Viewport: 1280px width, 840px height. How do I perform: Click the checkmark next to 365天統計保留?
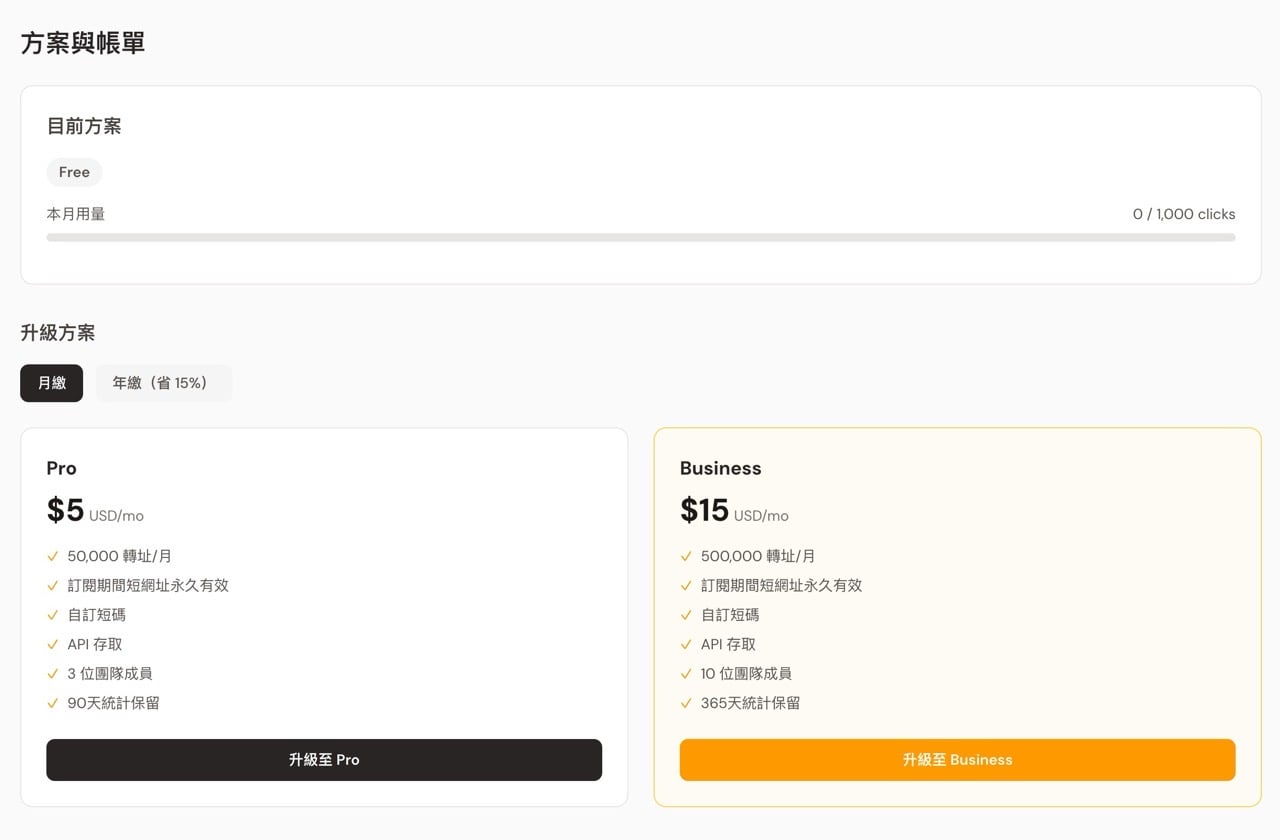(x=686, y=704)
